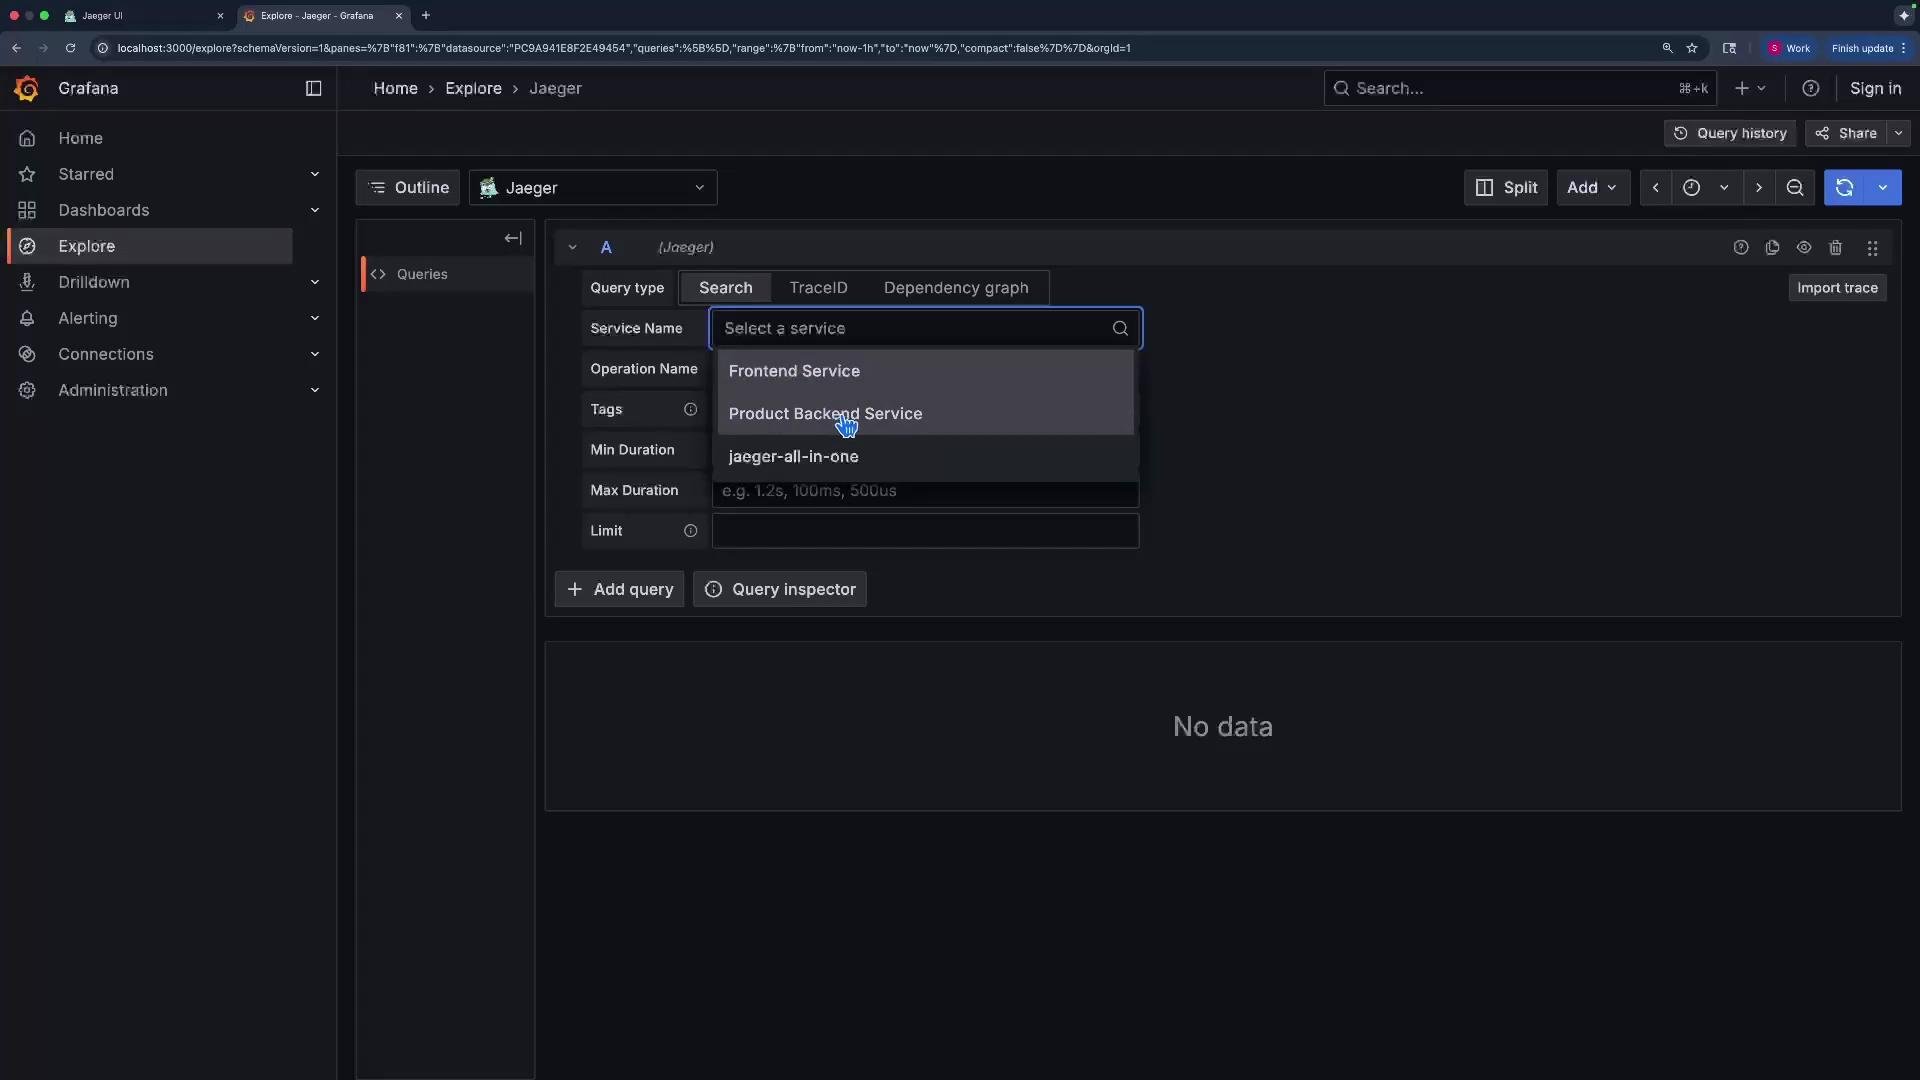The height and width of the screenshot is (1080, 1920).
Task: Focus the Limit input field
Action: (926, 531)
